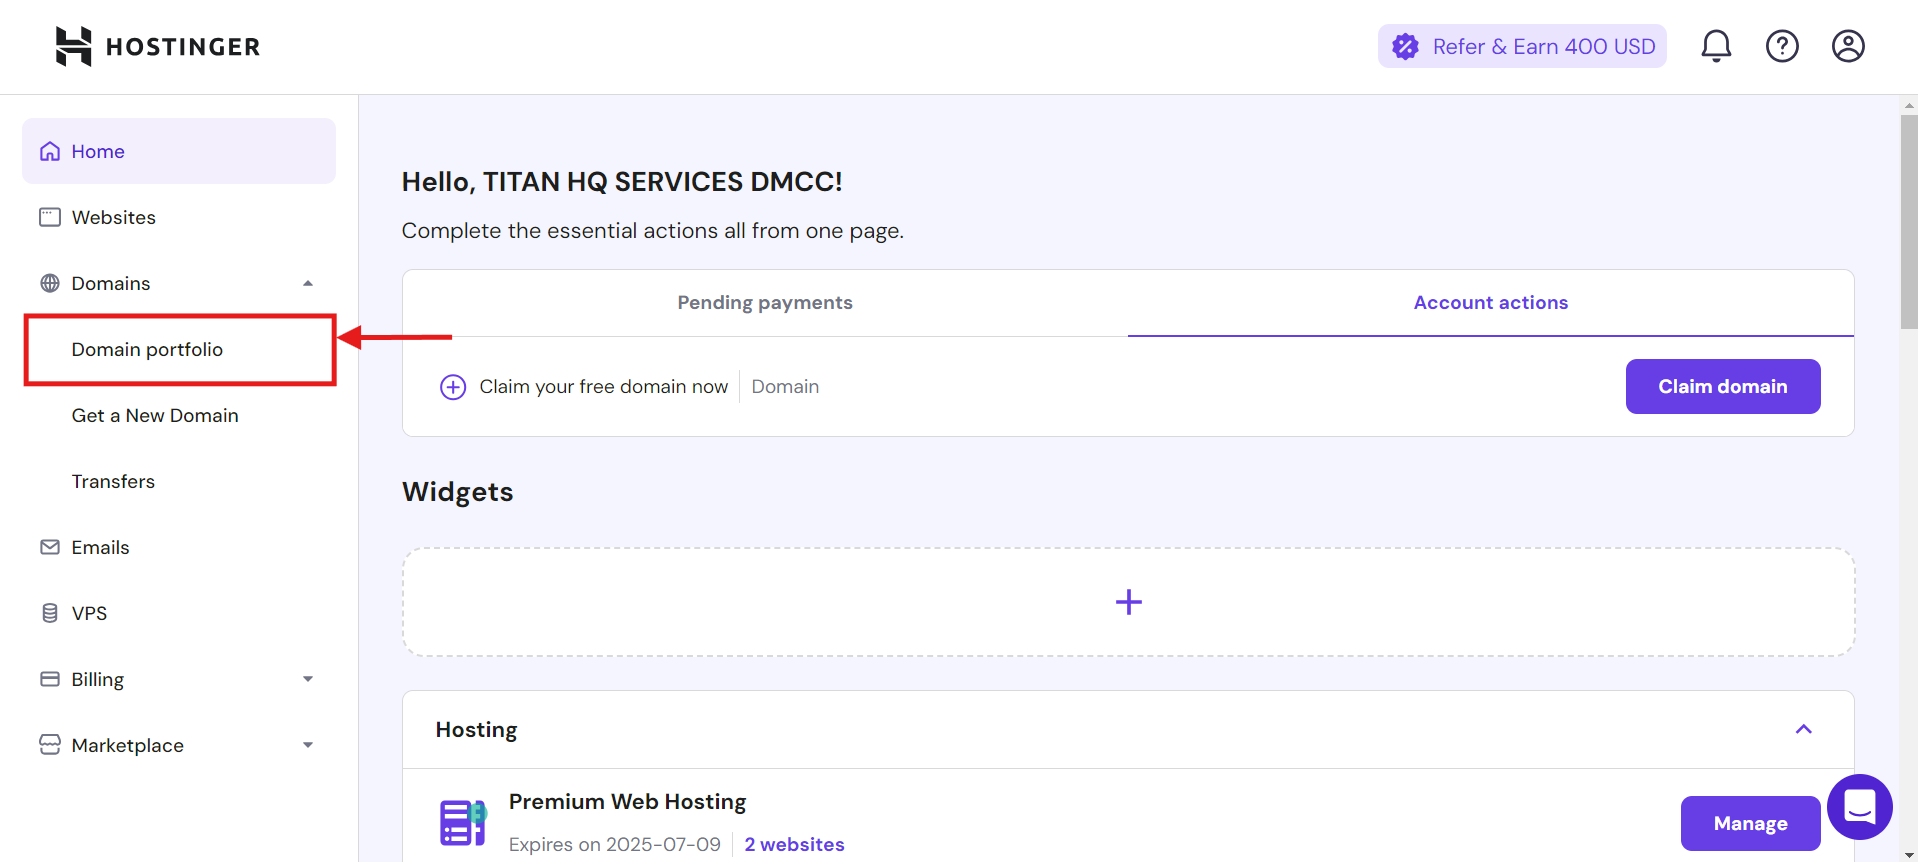The width and height of the screenshot is (1918, 862).
Task: Open Emails in the sidebar
Action: (x=179, y=547)
